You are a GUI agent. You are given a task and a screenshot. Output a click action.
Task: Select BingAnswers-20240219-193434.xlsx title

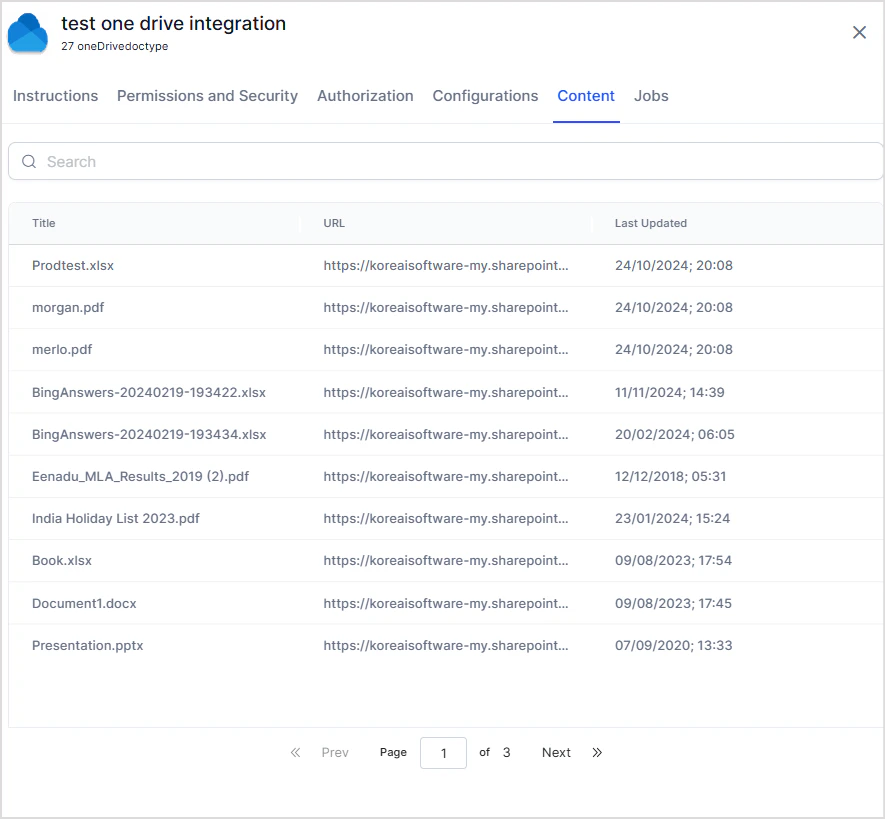coord(149,434)
